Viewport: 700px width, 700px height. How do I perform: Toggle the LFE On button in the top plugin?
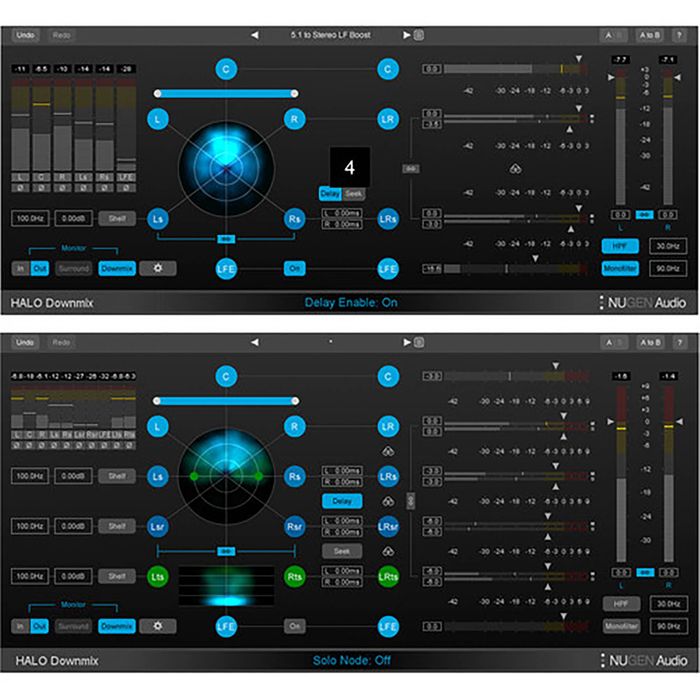pos(295,268)
